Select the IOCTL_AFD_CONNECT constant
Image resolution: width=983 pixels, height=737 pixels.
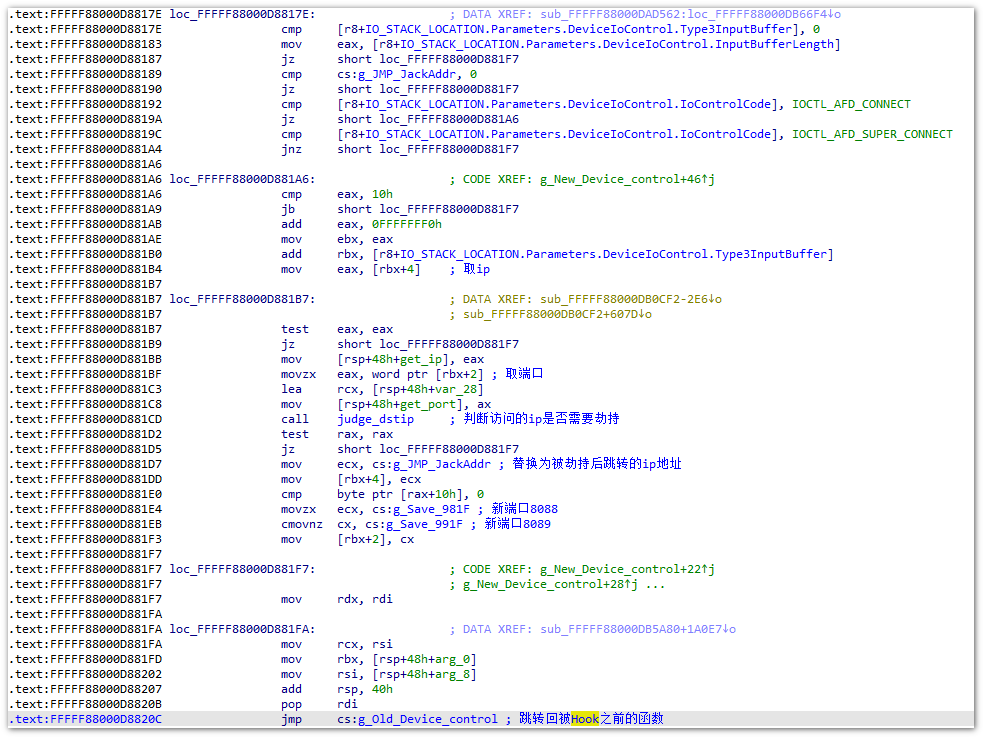coord(851,104)
